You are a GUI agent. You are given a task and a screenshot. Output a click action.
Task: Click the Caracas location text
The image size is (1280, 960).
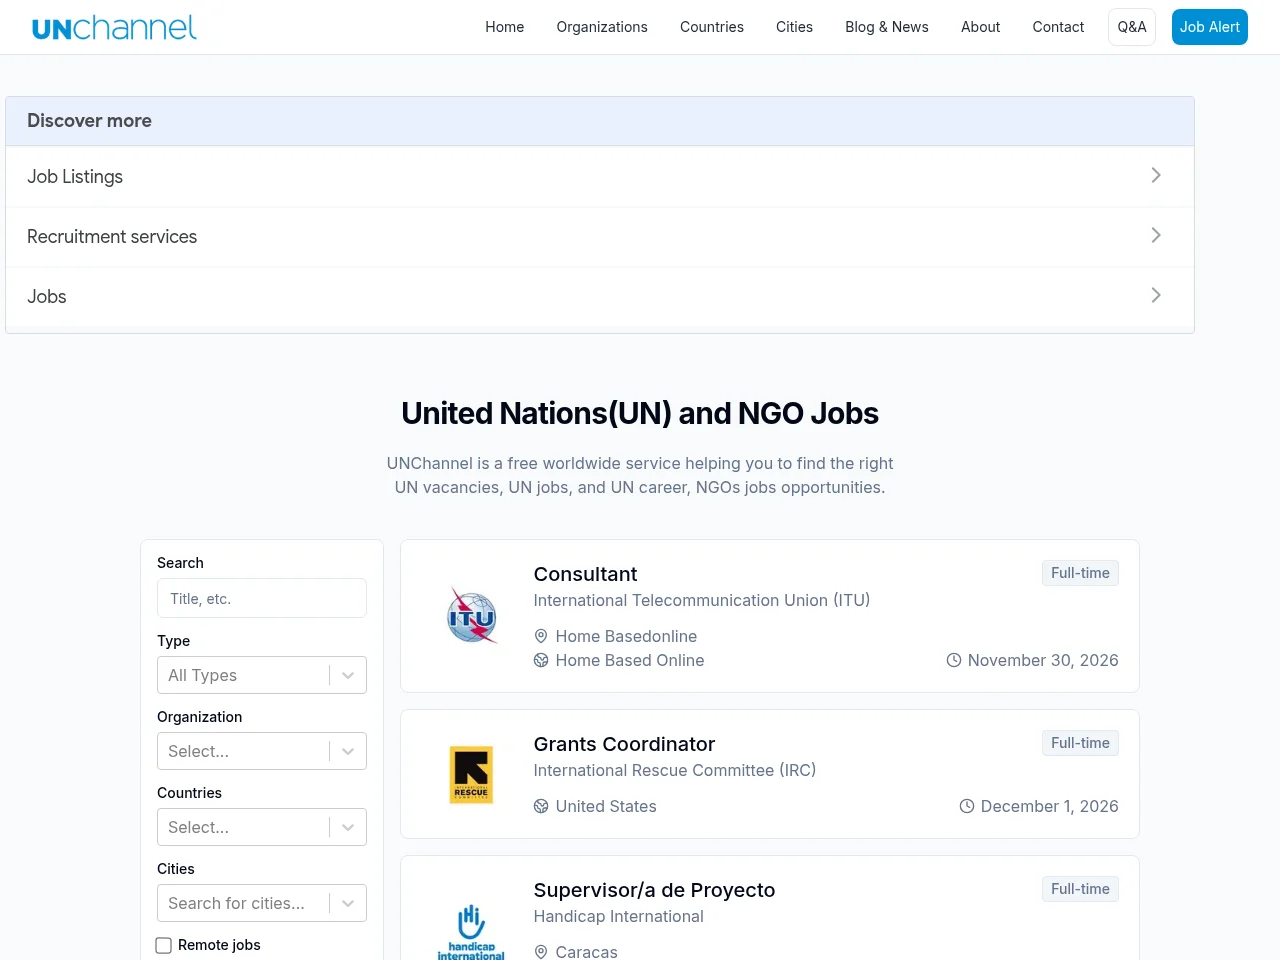point(586,952)
